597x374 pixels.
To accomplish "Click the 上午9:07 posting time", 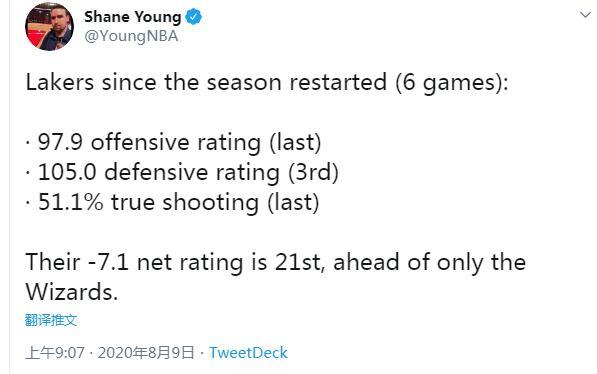I will coord(55,353).
